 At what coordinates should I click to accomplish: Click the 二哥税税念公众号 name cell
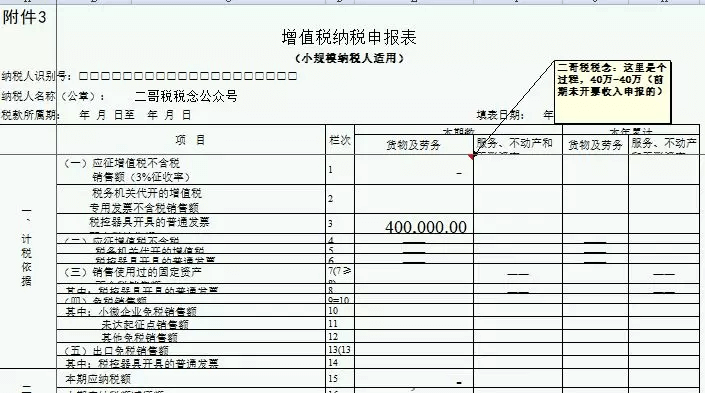point(186,96)
